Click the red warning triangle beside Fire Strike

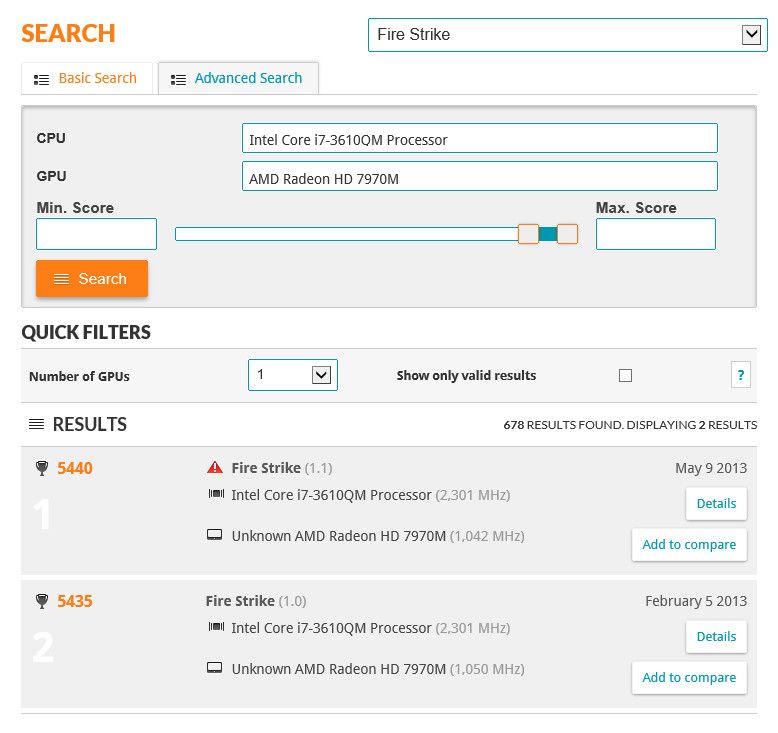pos(215,467)
